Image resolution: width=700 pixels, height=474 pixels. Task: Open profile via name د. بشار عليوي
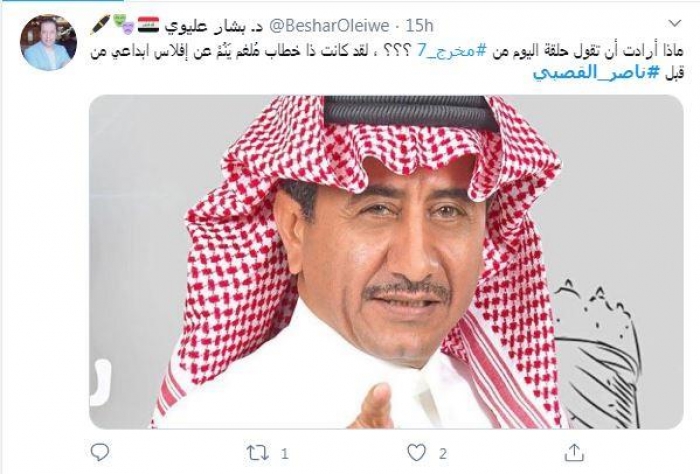pos(212,26)
